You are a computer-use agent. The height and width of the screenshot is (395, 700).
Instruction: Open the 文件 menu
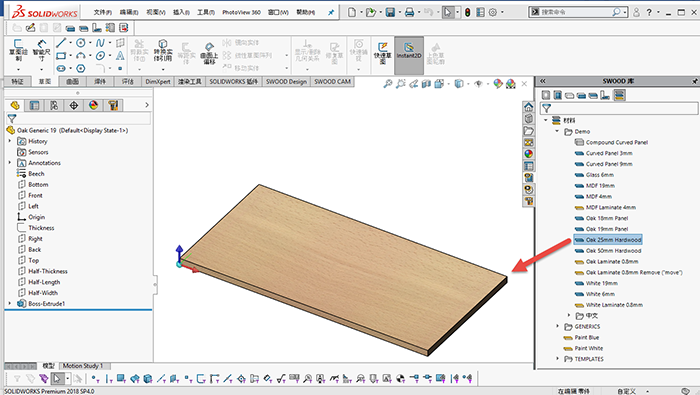(x=103, y=12)
